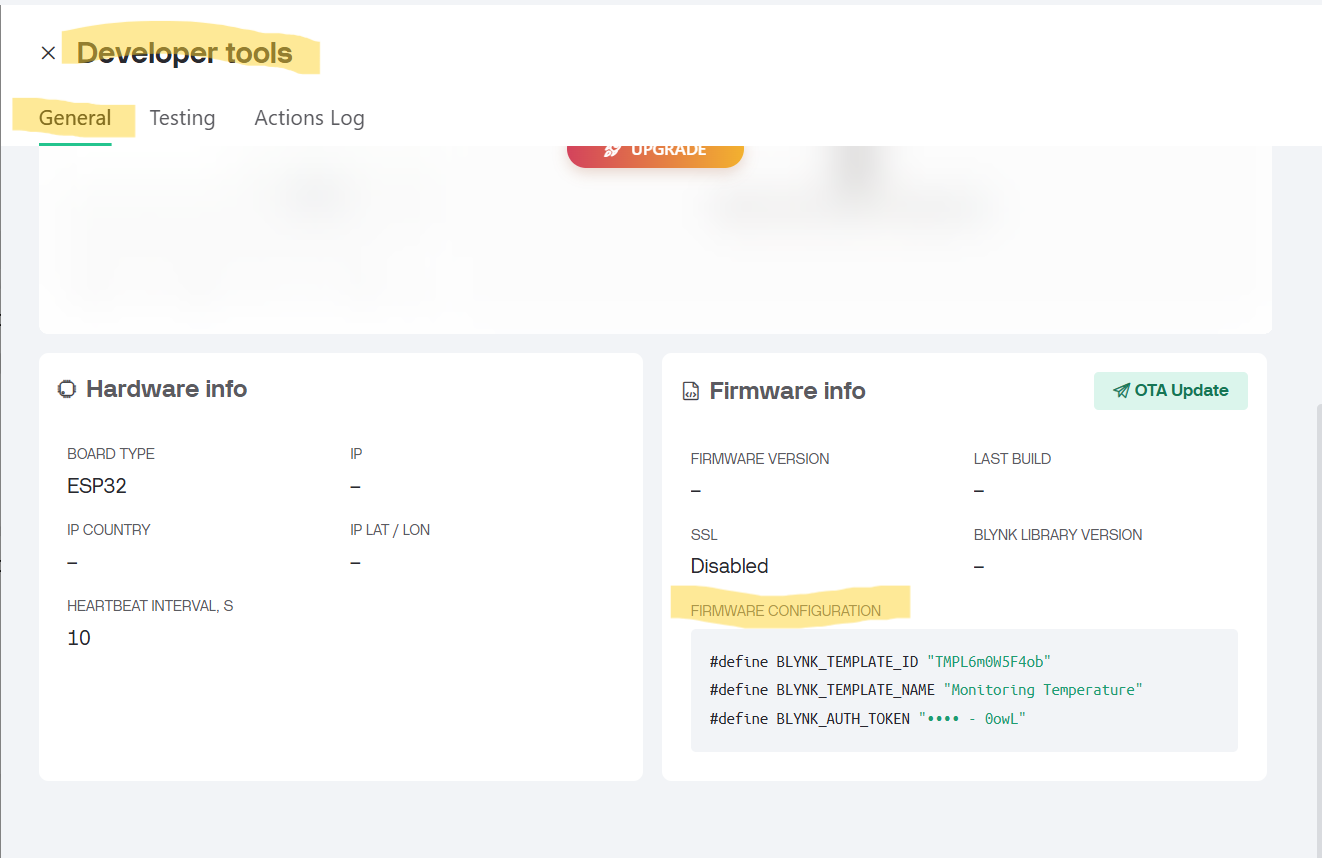Click the rocket icon on UPGRADE button

click(613, 150)
